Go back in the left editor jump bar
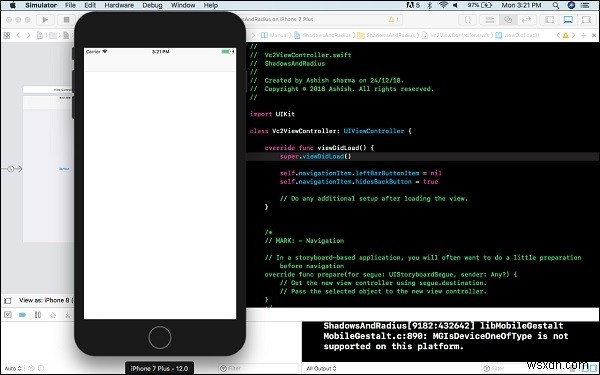The image size is (600, 375). (18, 35)
